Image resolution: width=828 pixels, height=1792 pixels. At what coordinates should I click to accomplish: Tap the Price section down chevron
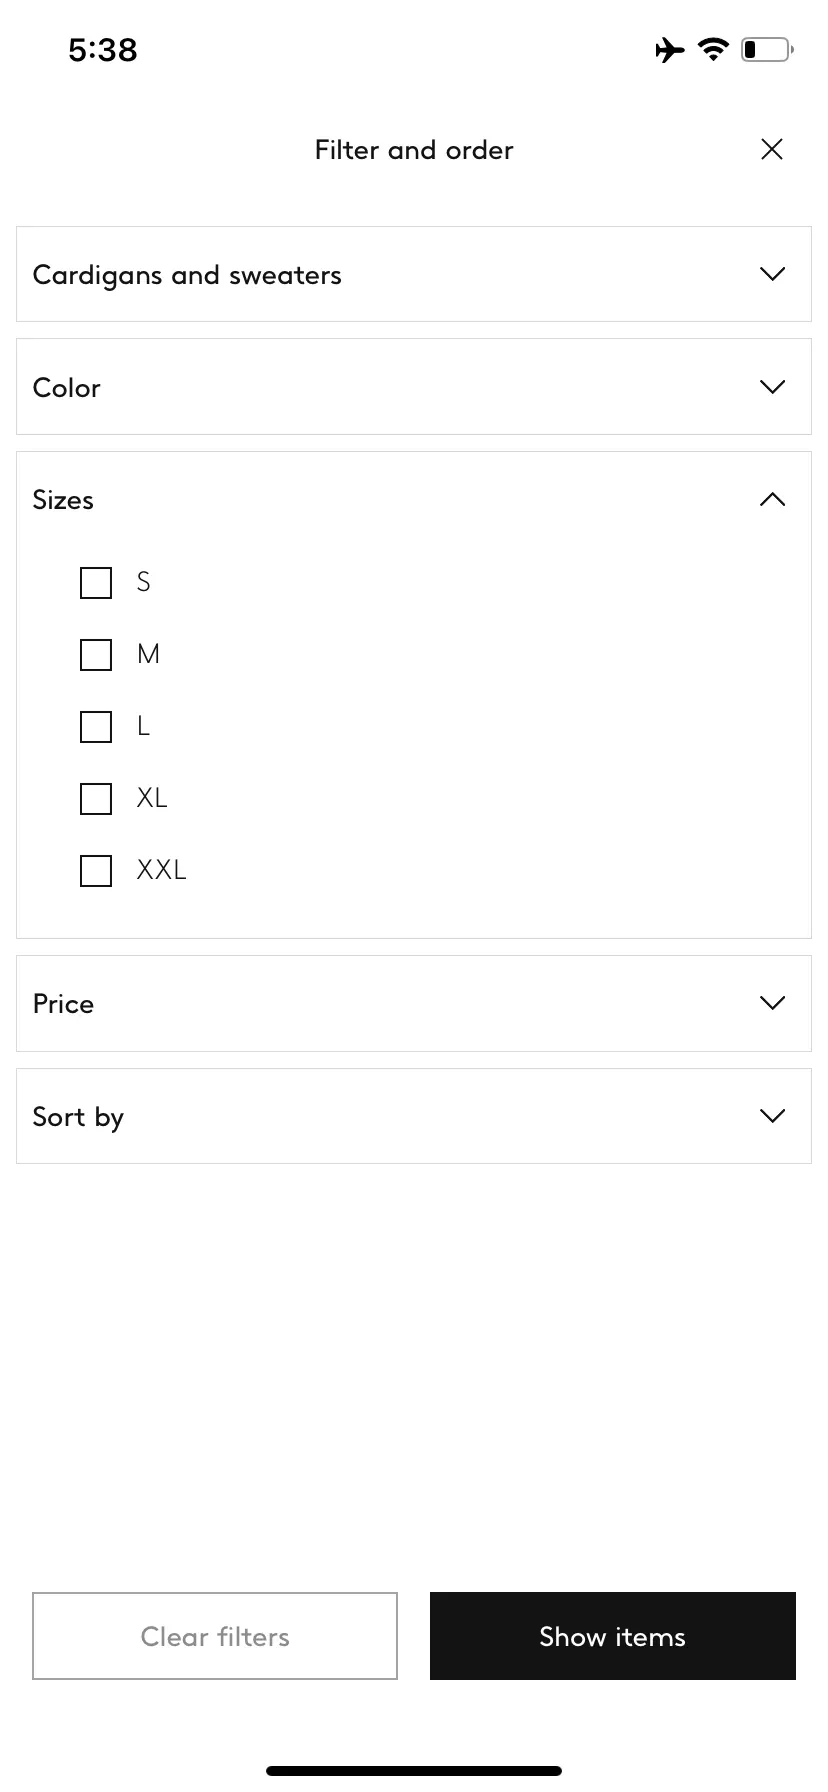772,1003
